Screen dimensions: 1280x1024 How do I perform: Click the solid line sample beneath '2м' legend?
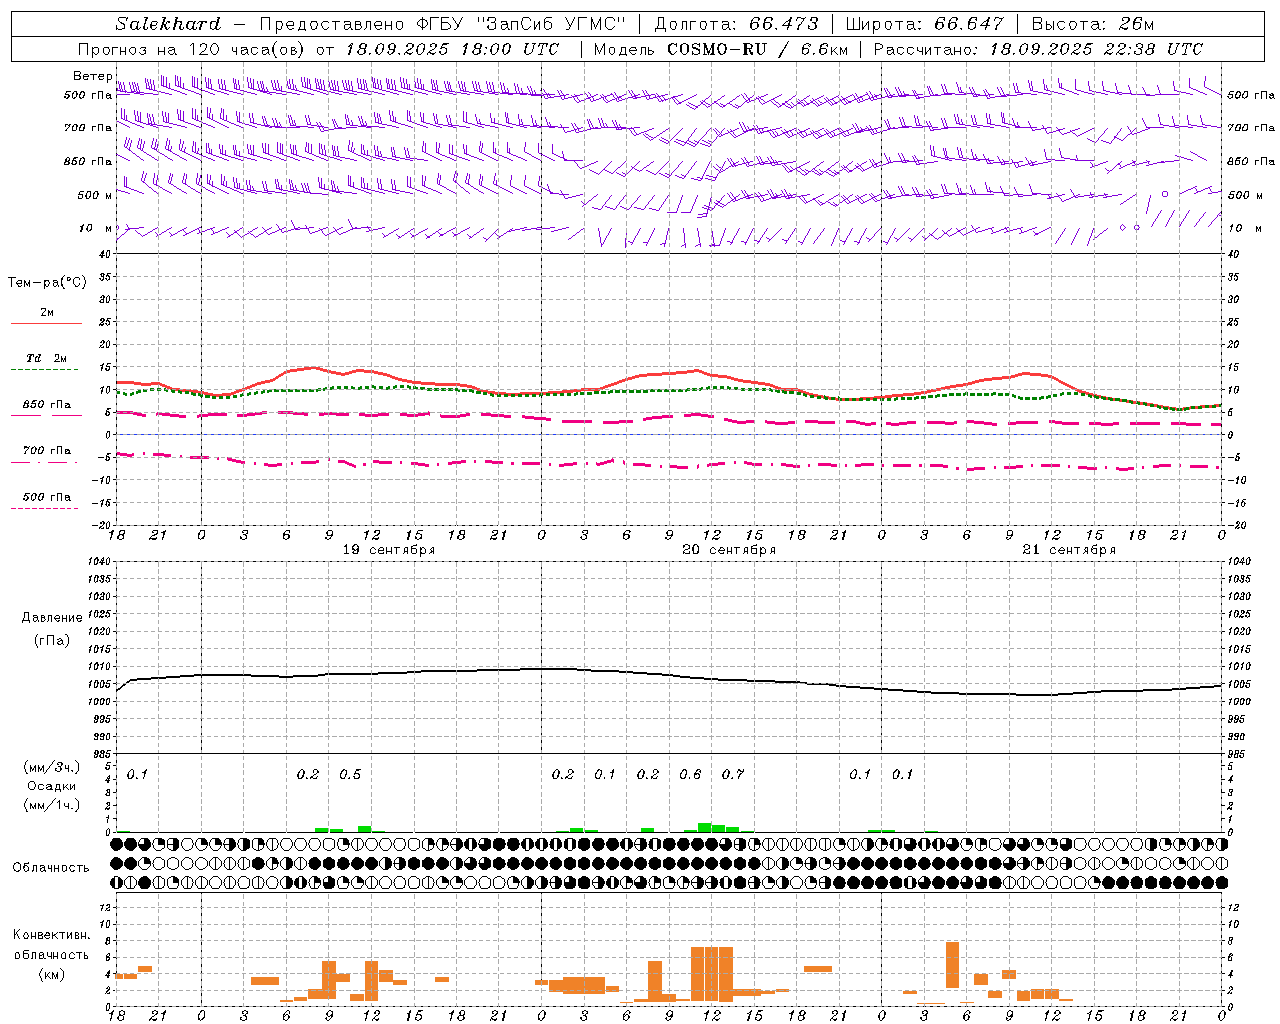[46, 323]
